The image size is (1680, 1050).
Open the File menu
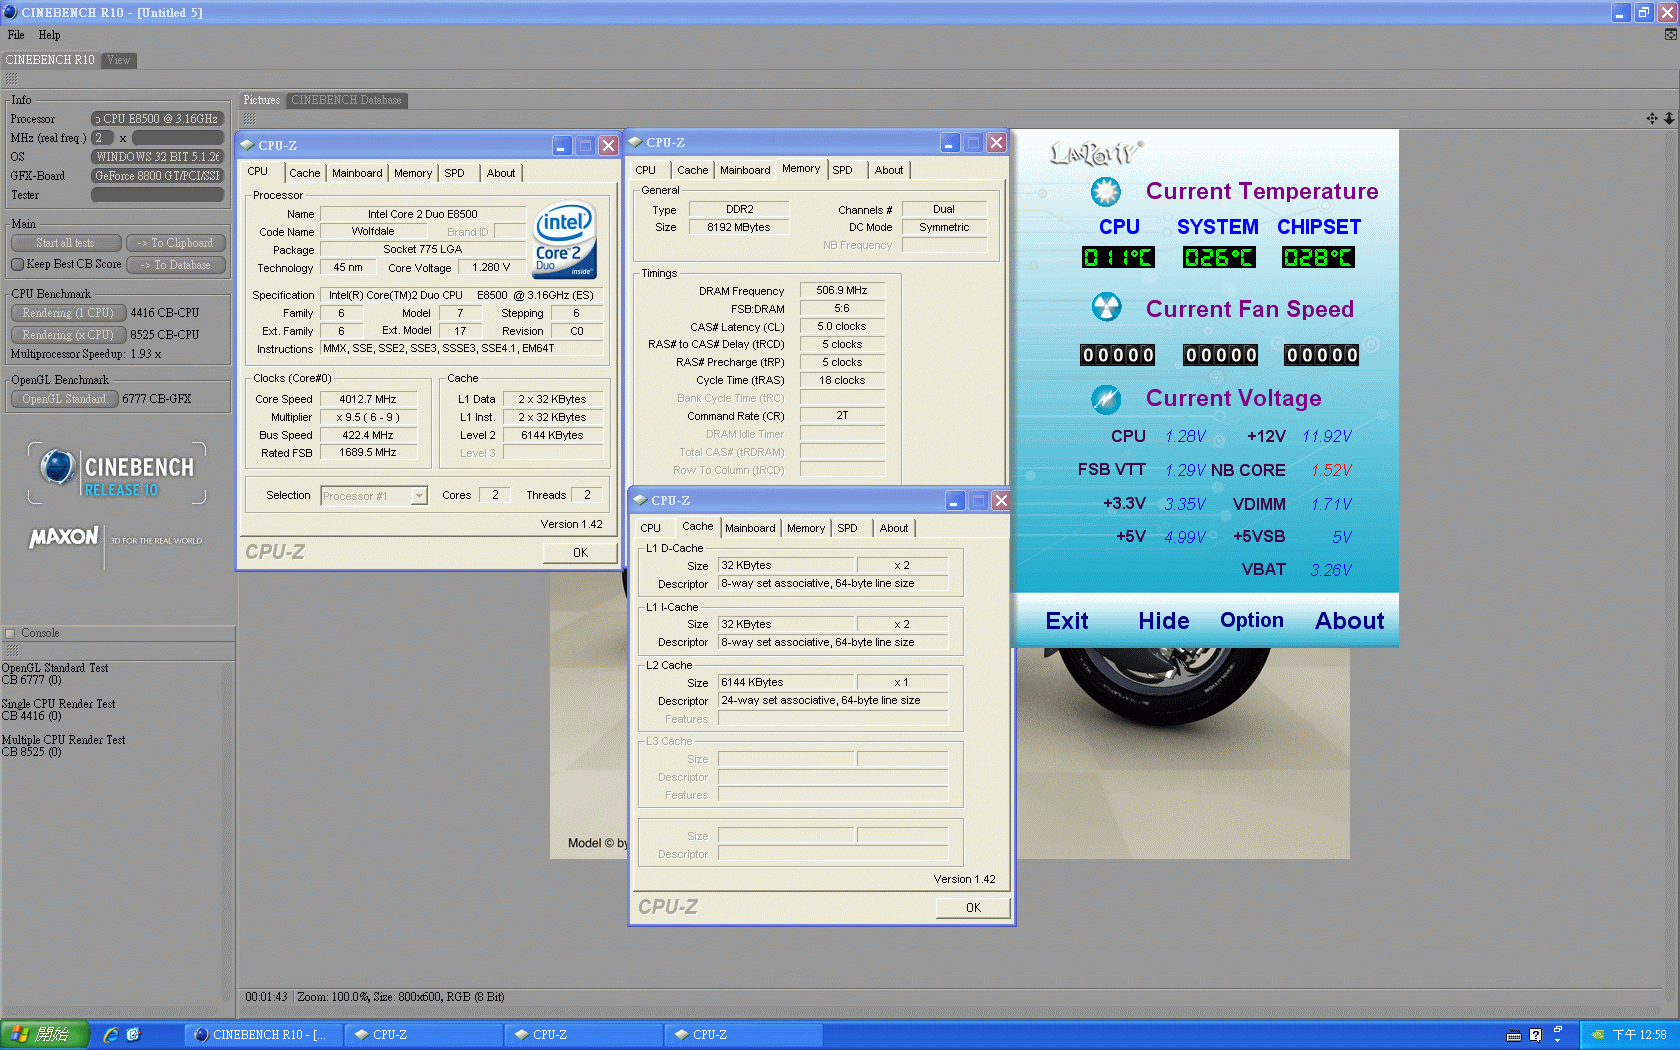tap(16, 35)
